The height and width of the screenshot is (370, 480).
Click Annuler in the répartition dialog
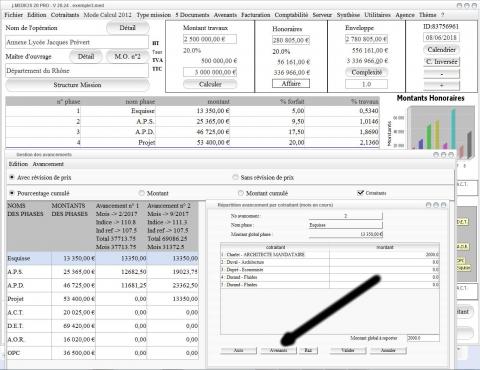point(388,350)
